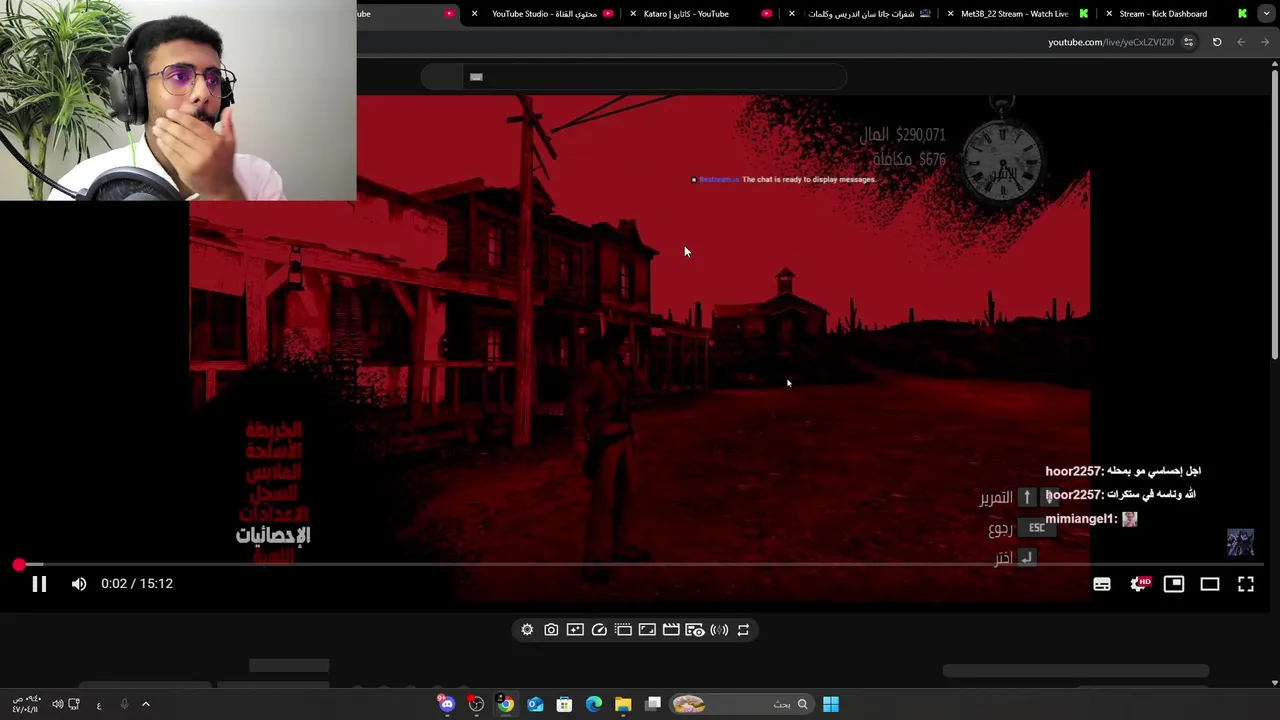Reload the page
Image resolution: width=1280 pixels, height=720 pixels.
coord(1217,42)
